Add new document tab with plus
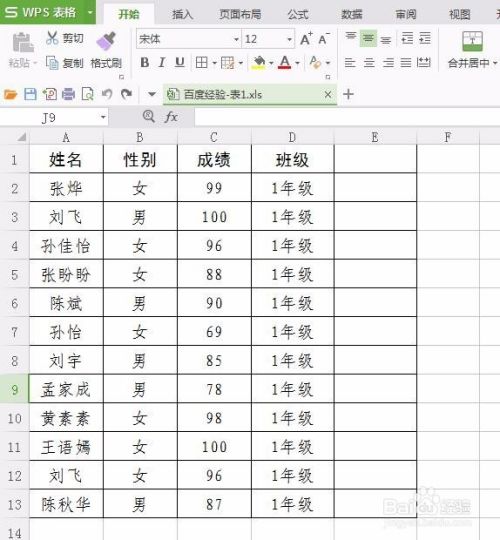 (x=348, y=94)
